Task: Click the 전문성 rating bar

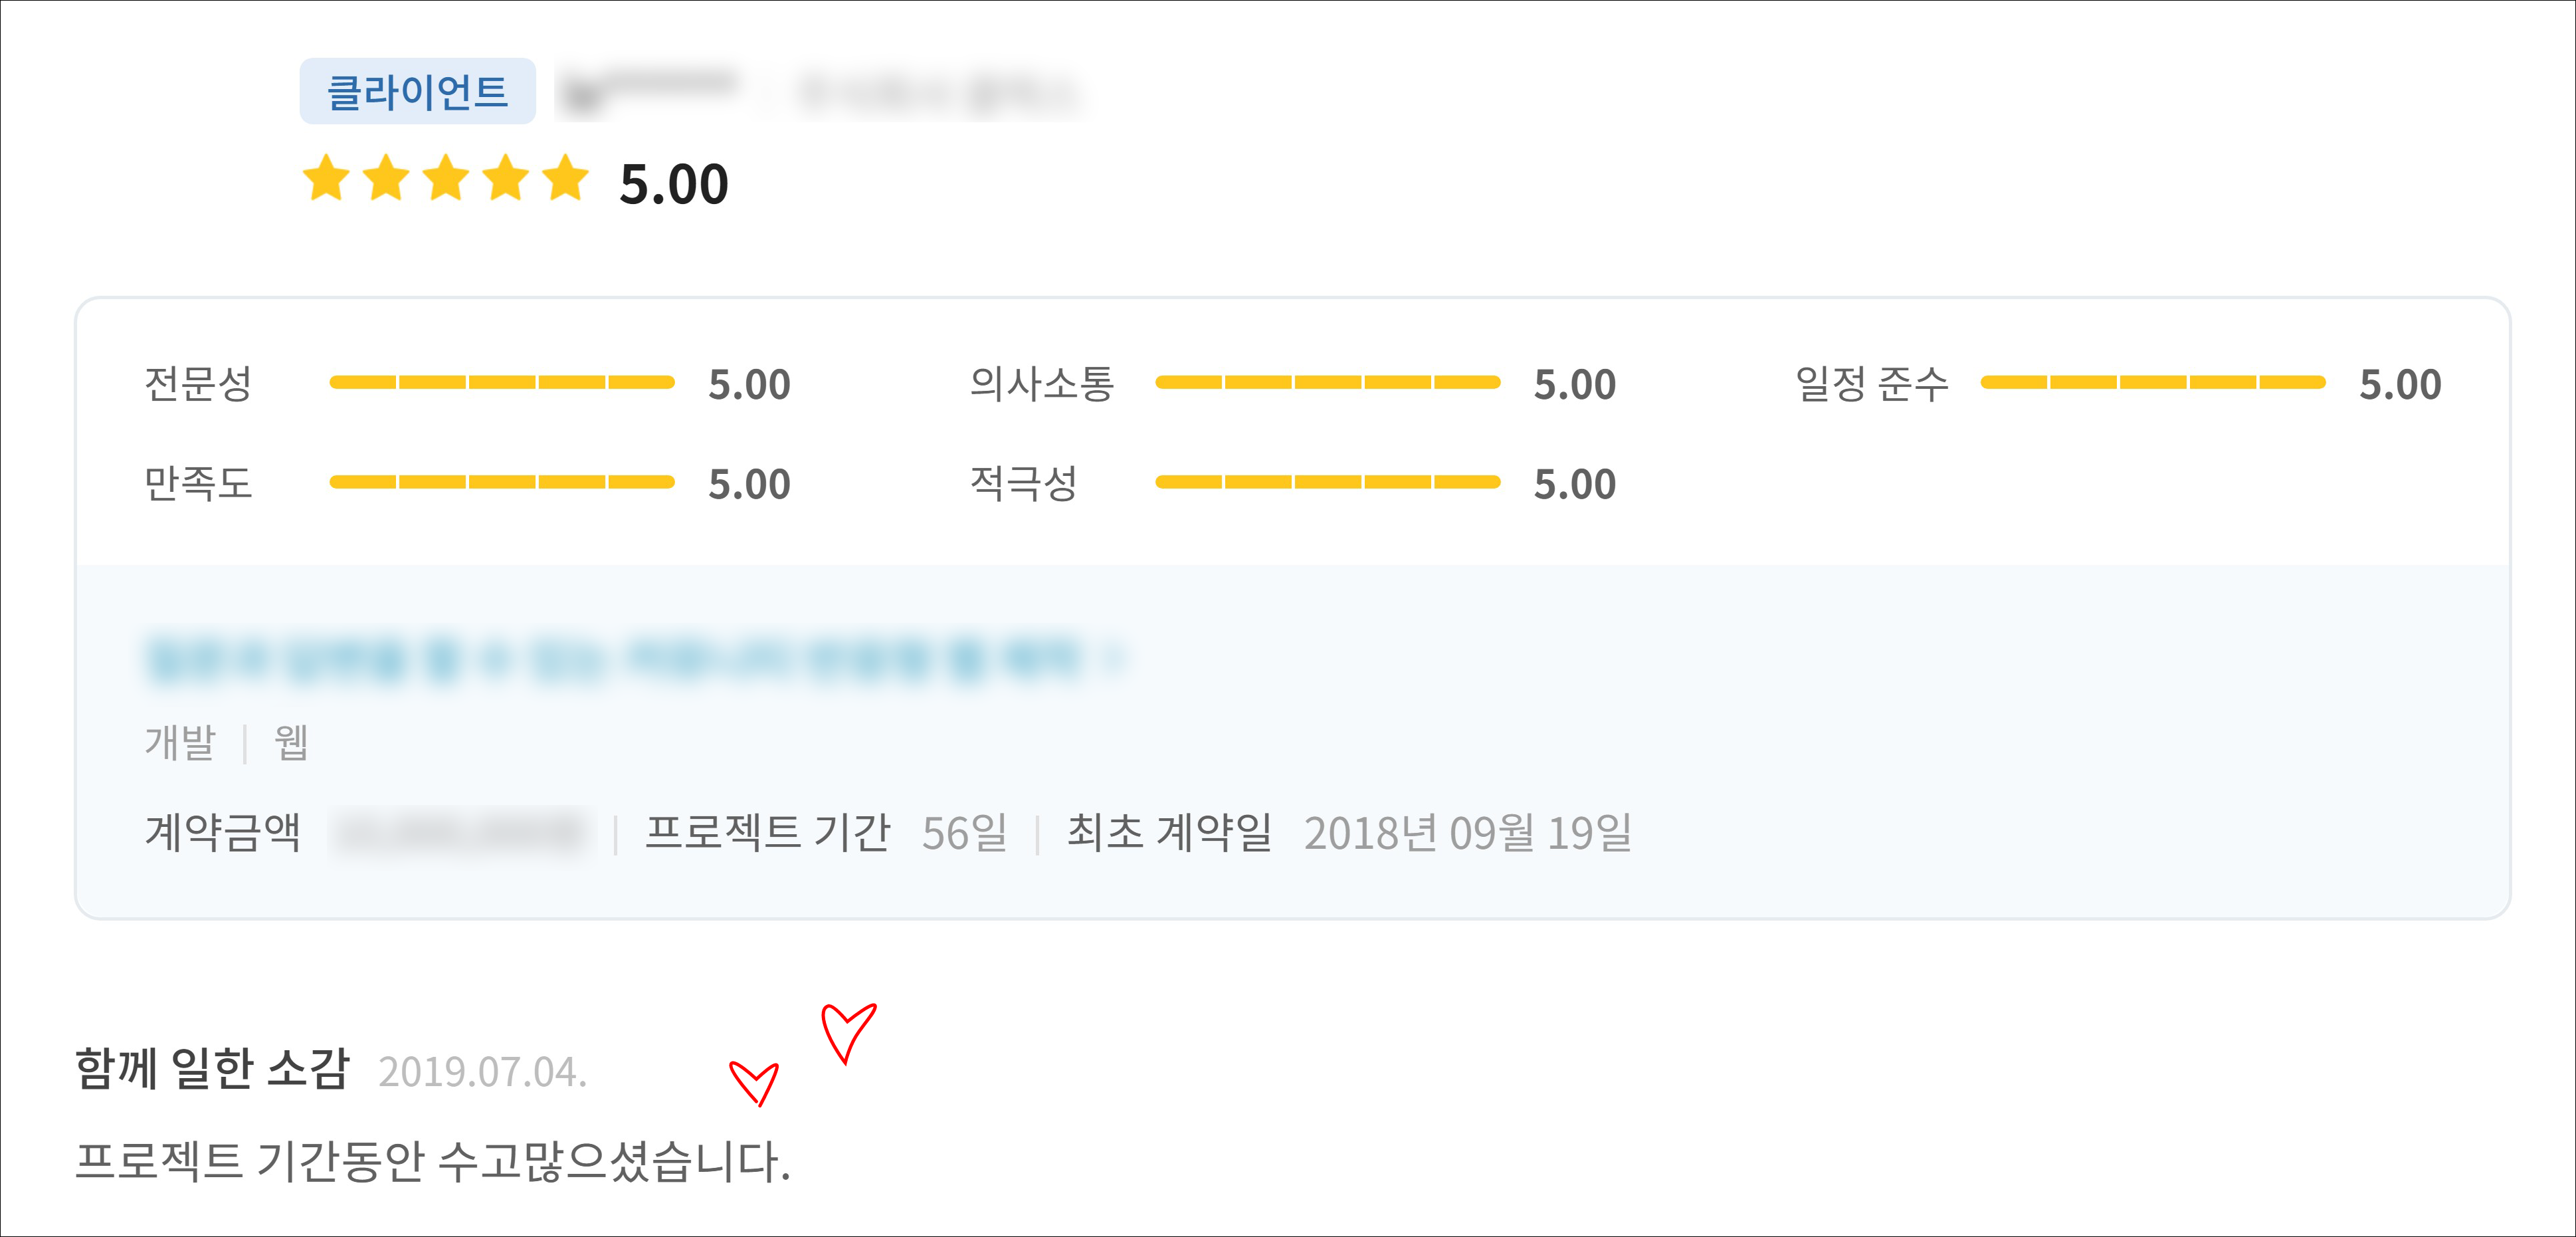Action: [502, 382]
